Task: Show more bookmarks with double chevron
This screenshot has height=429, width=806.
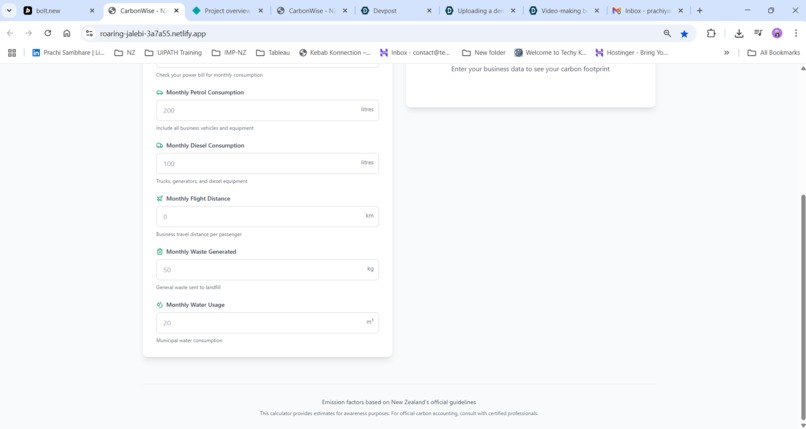Action: pyautogui.click(x=726, y=52)
